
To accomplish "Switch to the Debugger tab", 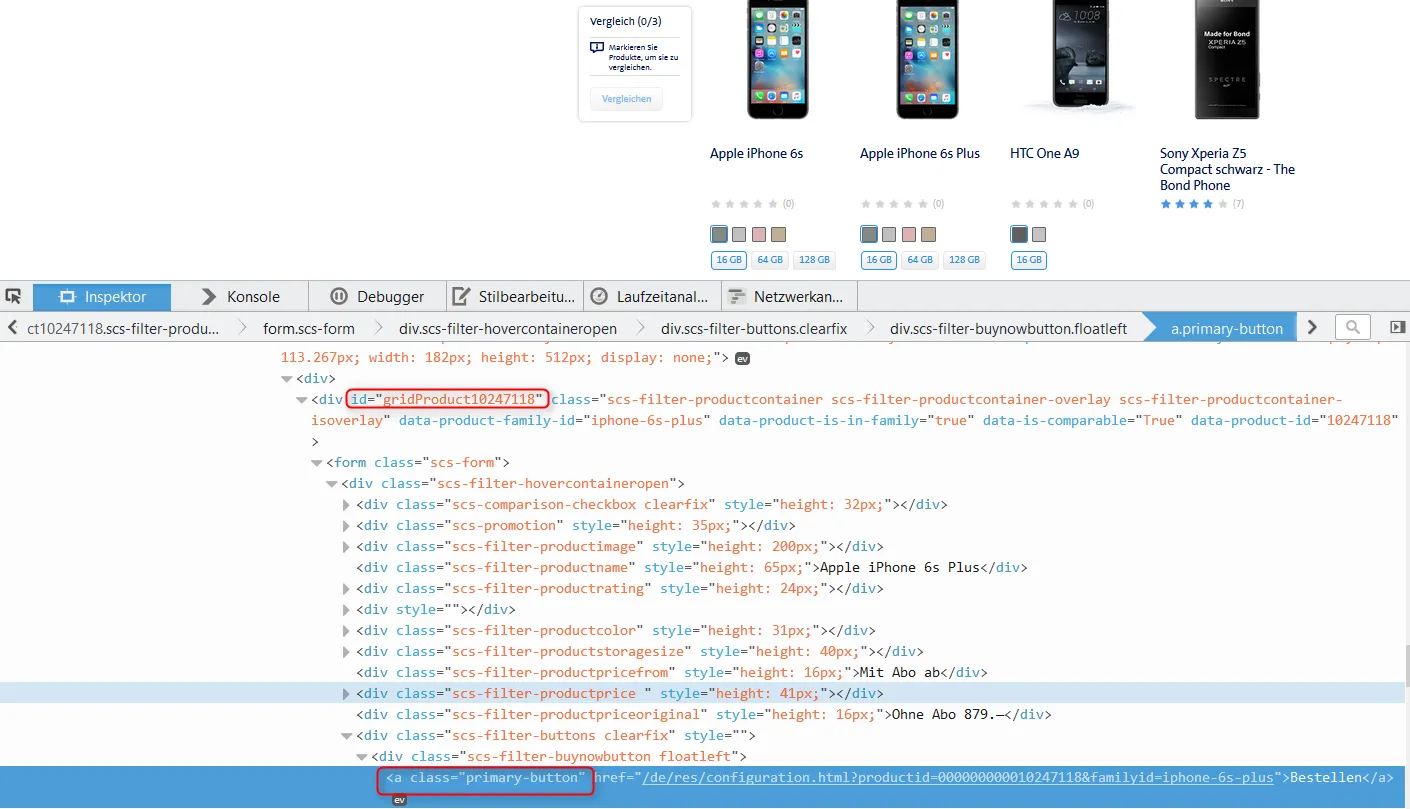I will (x=377, y=297).
